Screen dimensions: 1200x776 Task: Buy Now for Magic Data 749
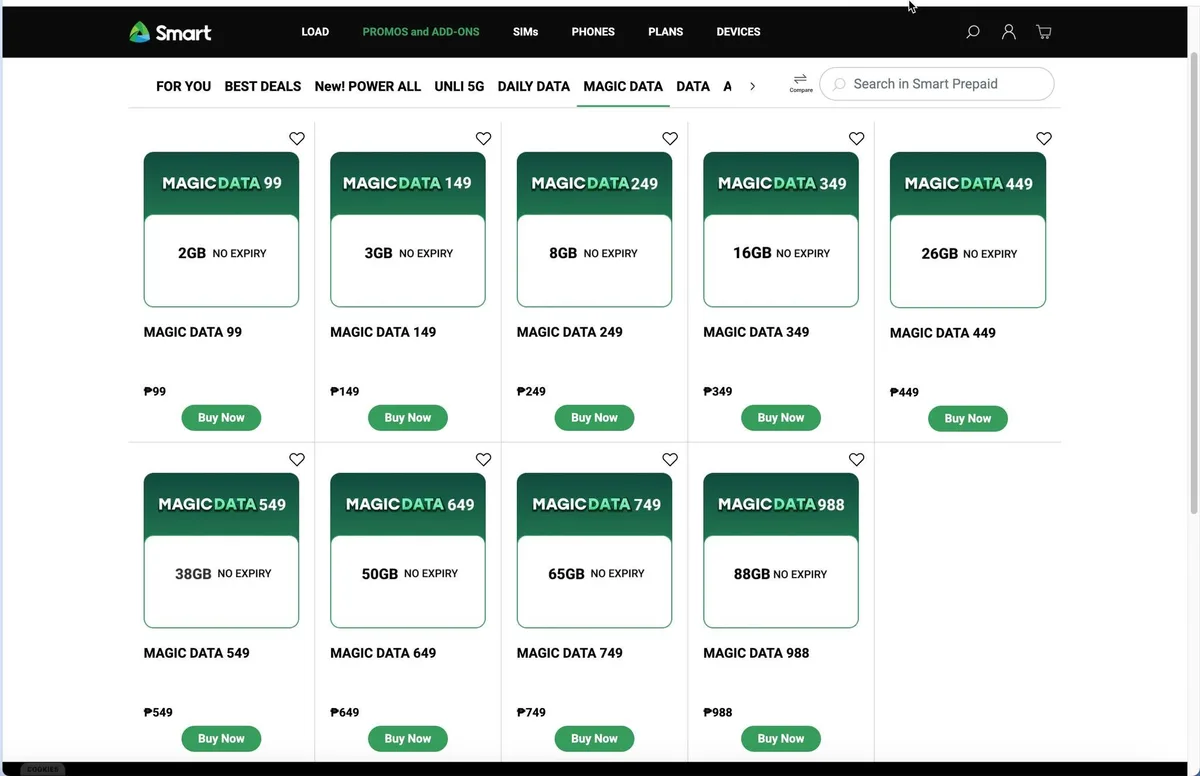[594, 739]
